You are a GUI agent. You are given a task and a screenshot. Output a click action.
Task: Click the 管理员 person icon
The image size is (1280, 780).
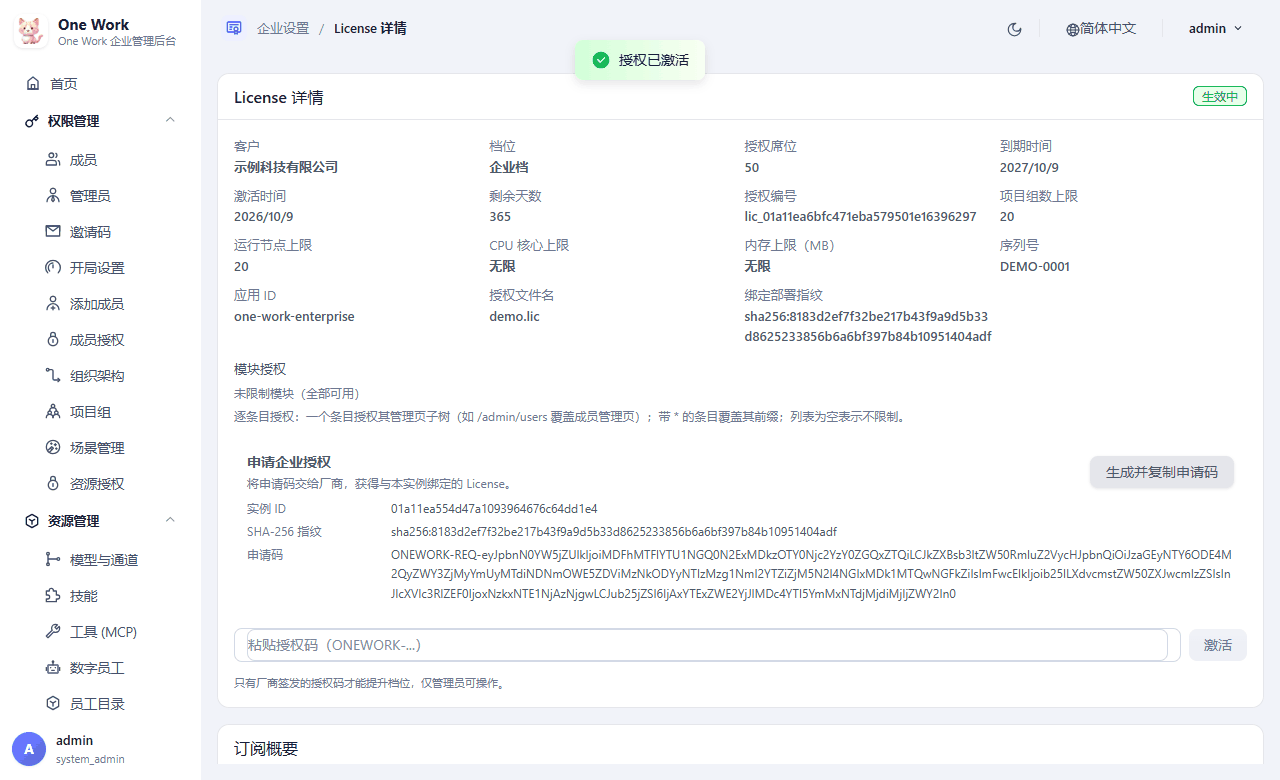click(53, 196)
